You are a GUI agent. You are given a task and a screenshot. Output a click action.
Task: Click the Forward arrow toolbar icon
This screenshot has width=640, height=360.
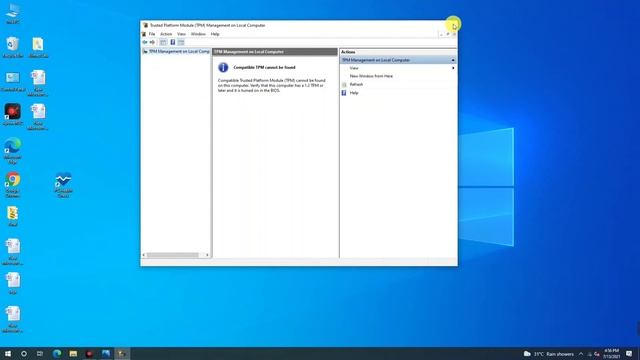pyautogui.click(x=152, y=42)
